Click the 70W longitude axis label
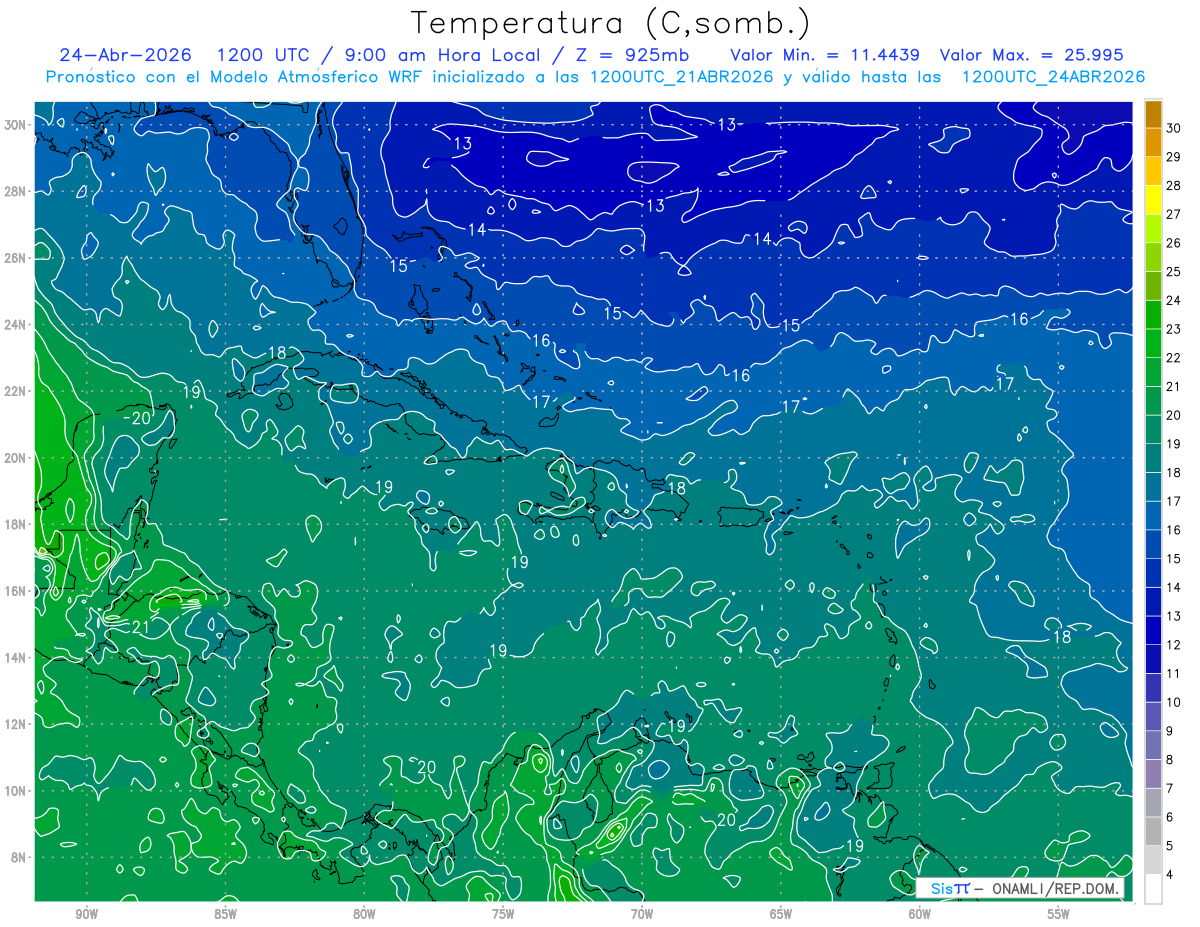Viewport: 1200px width, 927px height. (642, 913)
